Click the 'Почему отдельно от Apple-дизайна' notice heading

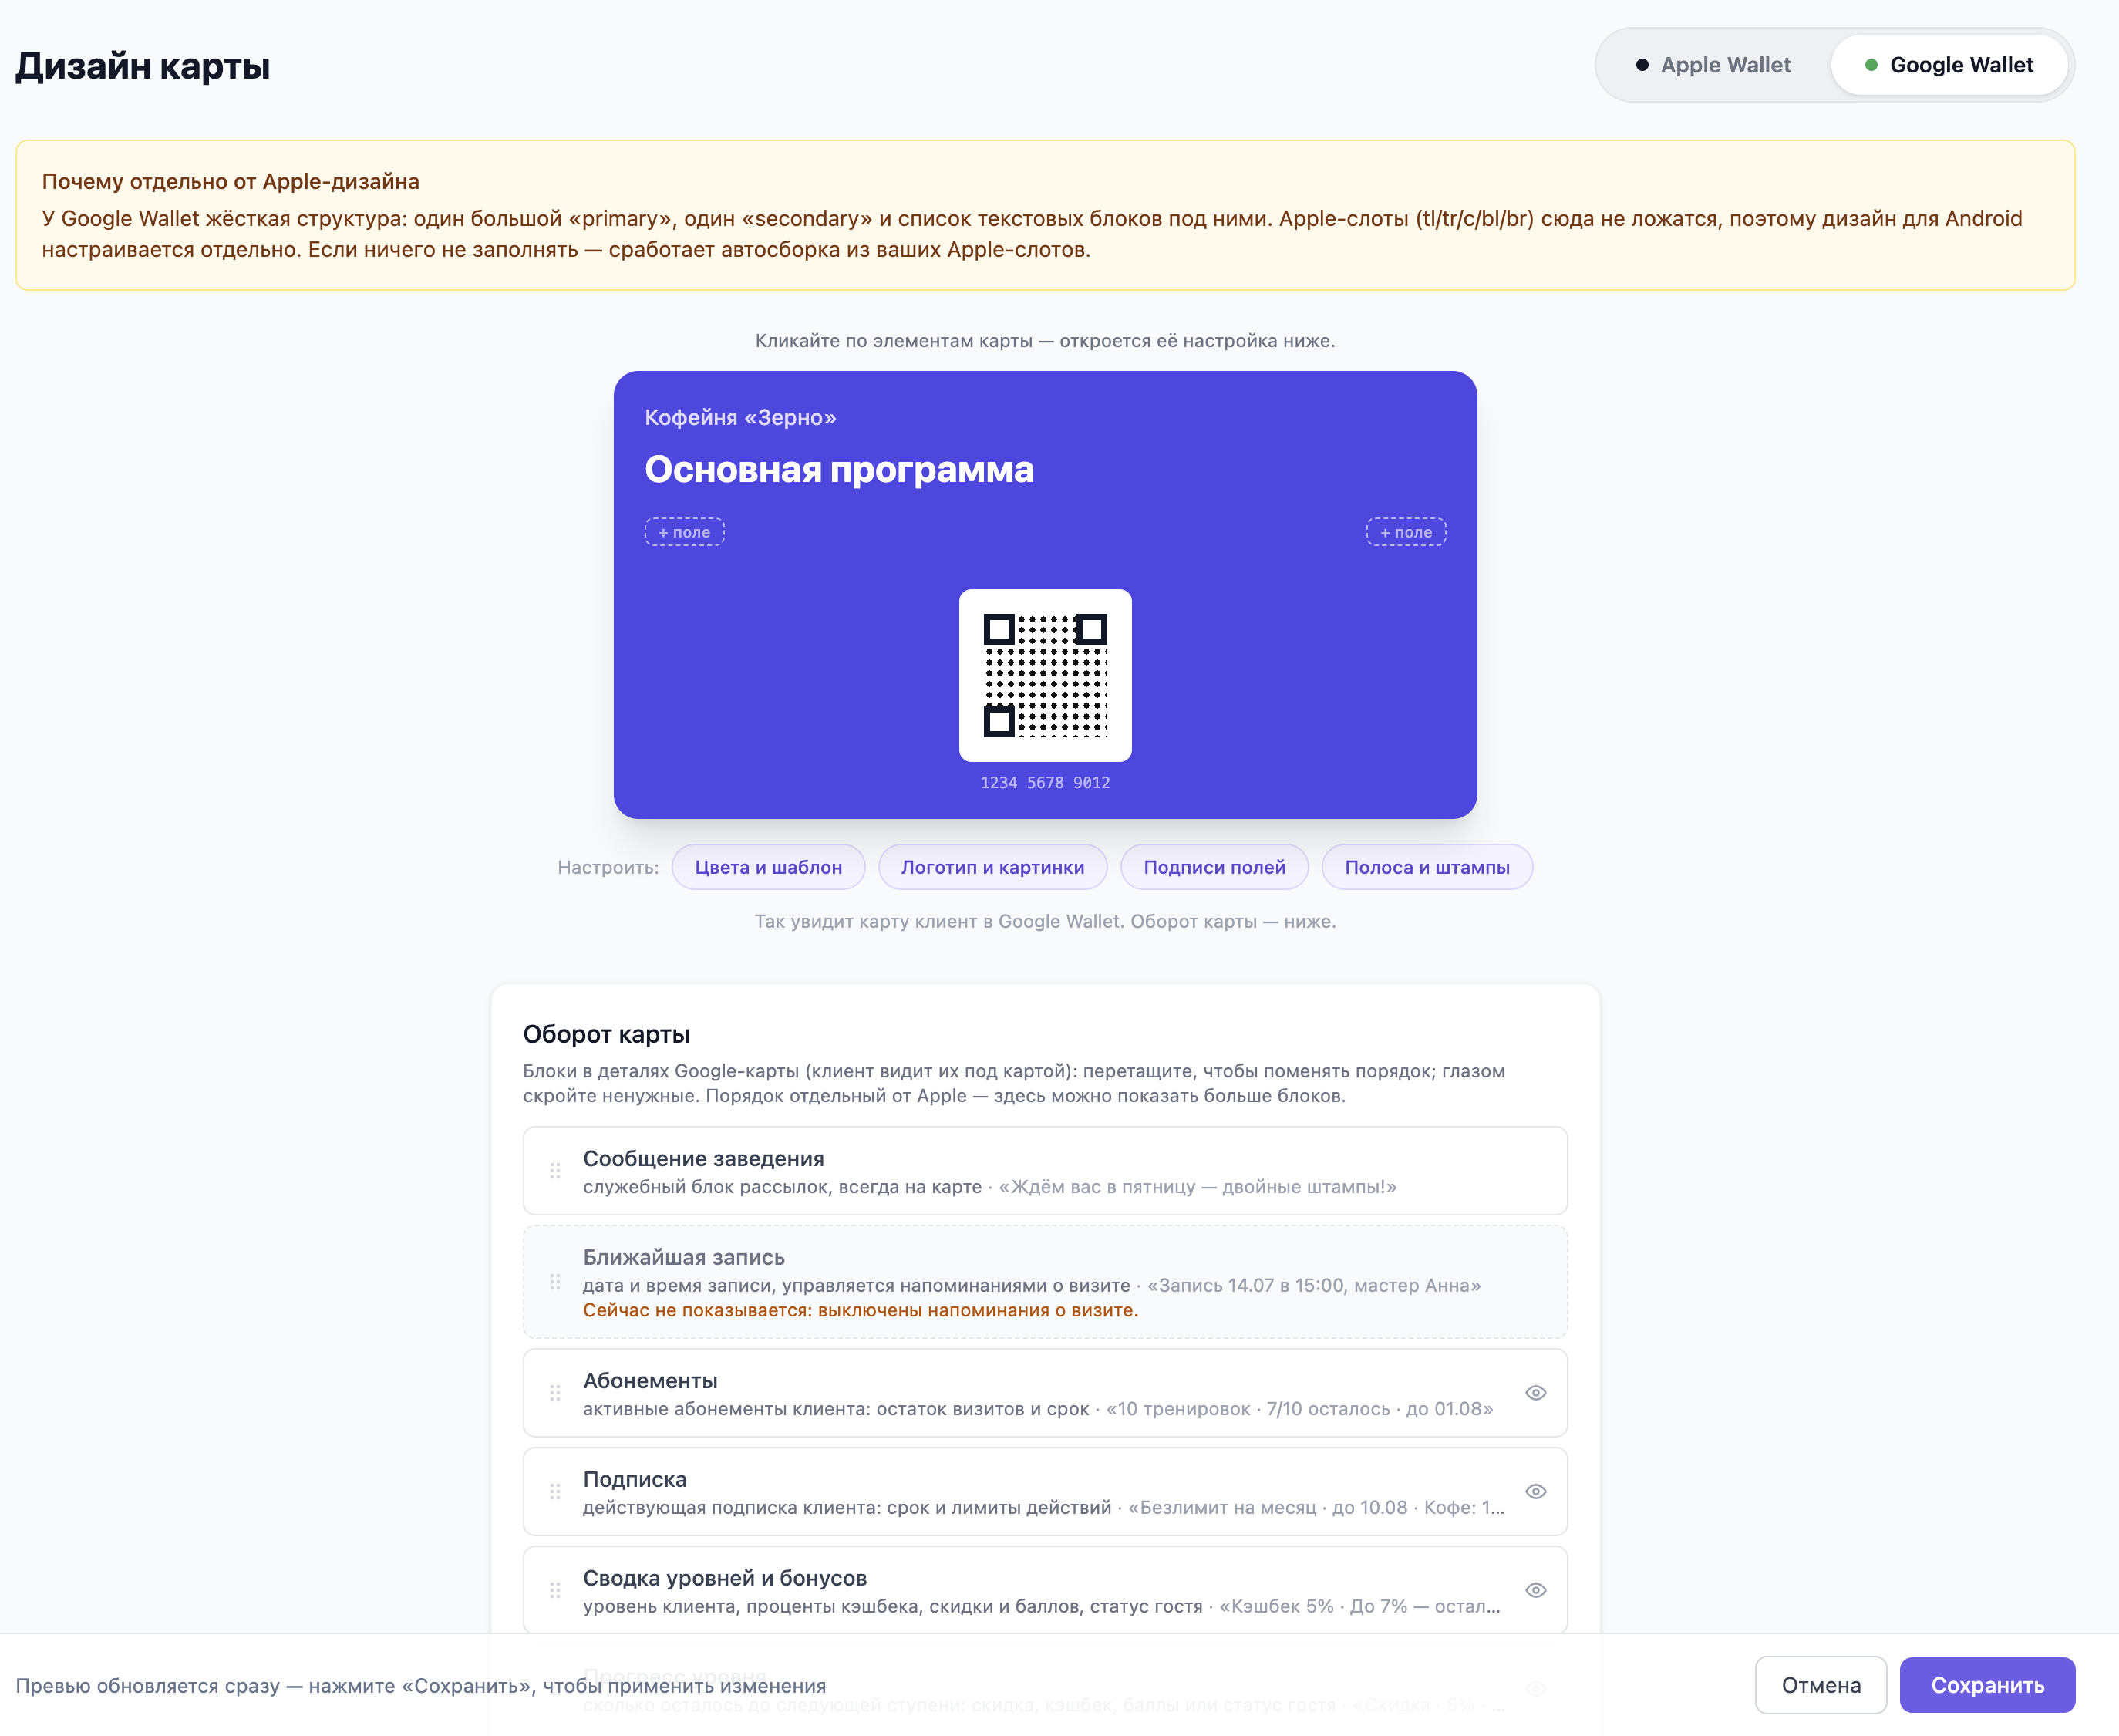point(230,181)
